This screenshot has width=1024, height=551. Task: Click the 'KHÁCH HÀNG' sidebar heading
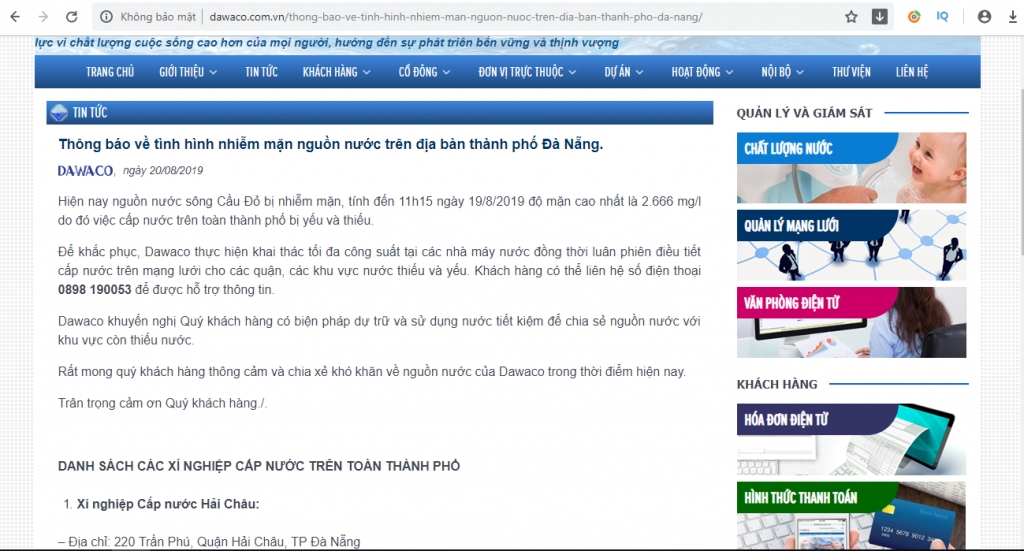[777, 385]
